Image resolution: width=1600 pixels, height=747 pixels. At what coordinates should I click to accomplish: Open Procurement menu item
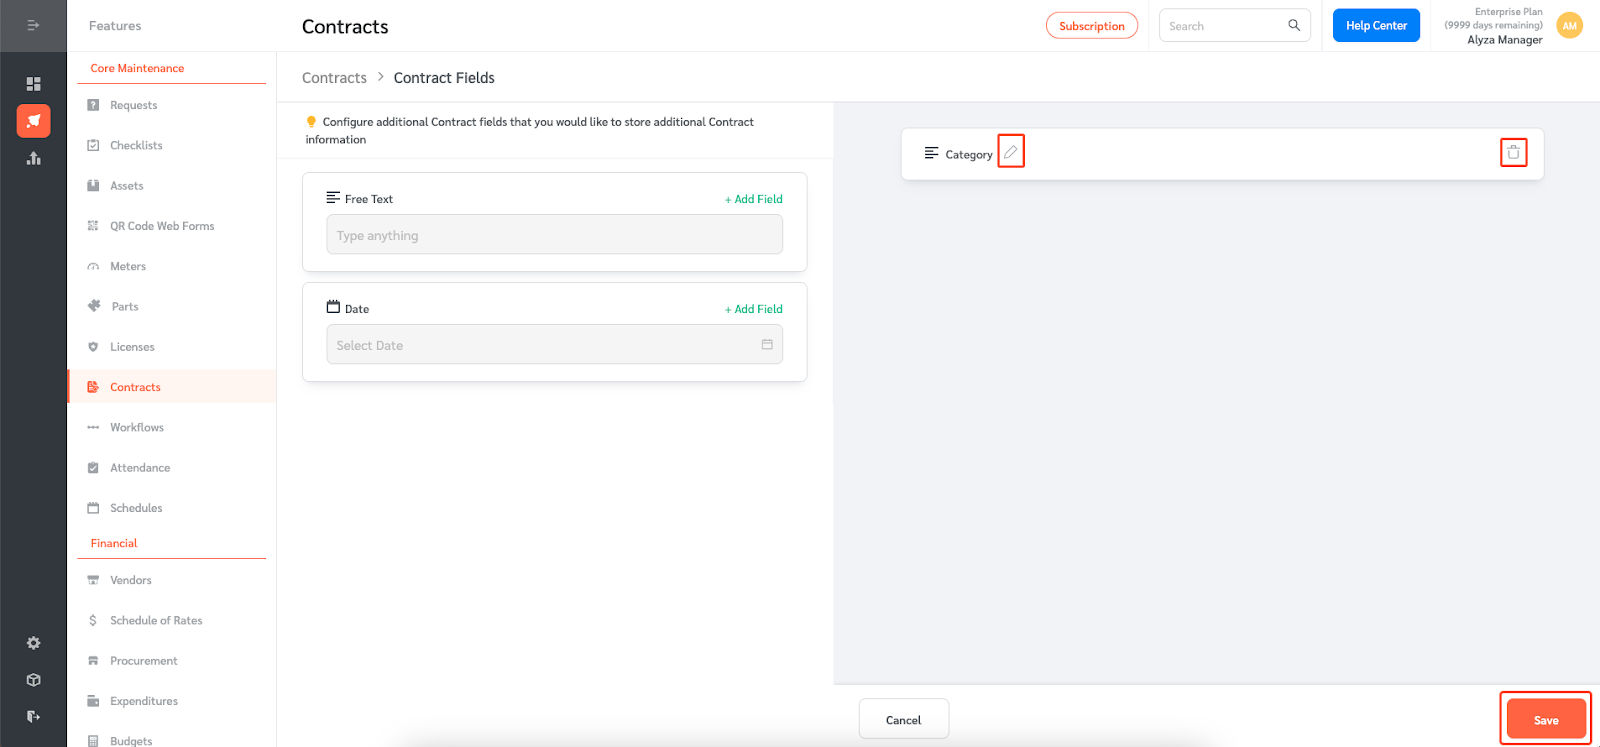143,661
